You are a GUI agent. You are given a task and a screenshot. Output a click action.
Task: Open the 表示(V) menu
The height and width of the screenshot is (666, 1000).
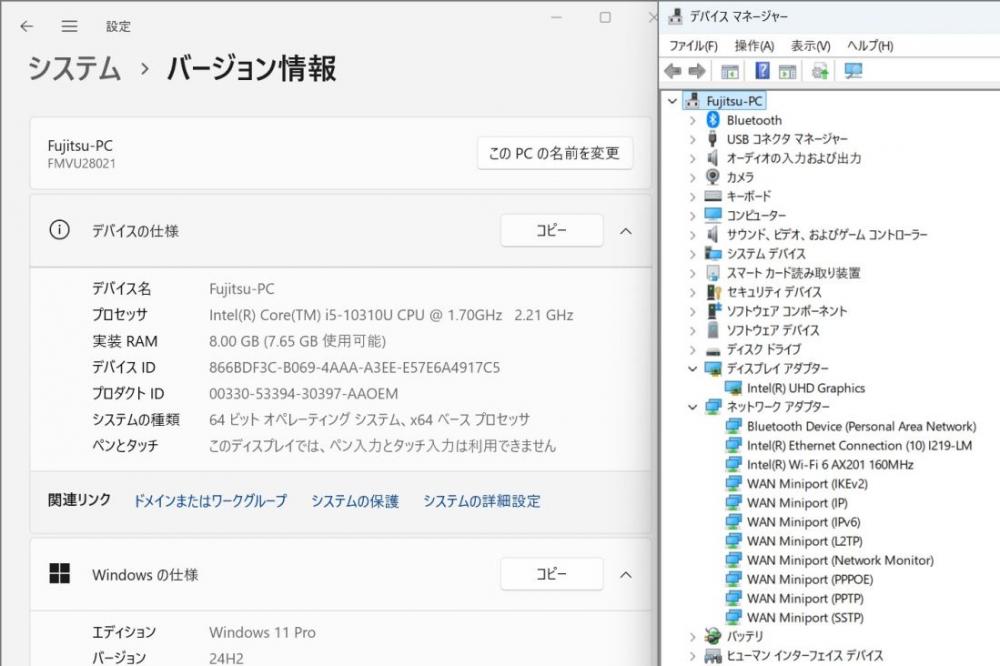point(811,45)
